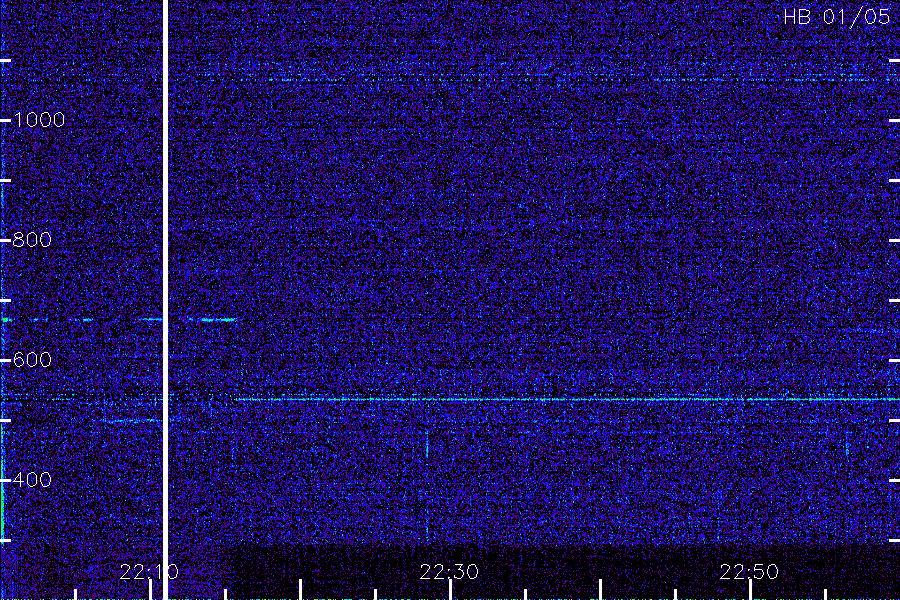Click the 22:30 time axis label

coord(449,572)
